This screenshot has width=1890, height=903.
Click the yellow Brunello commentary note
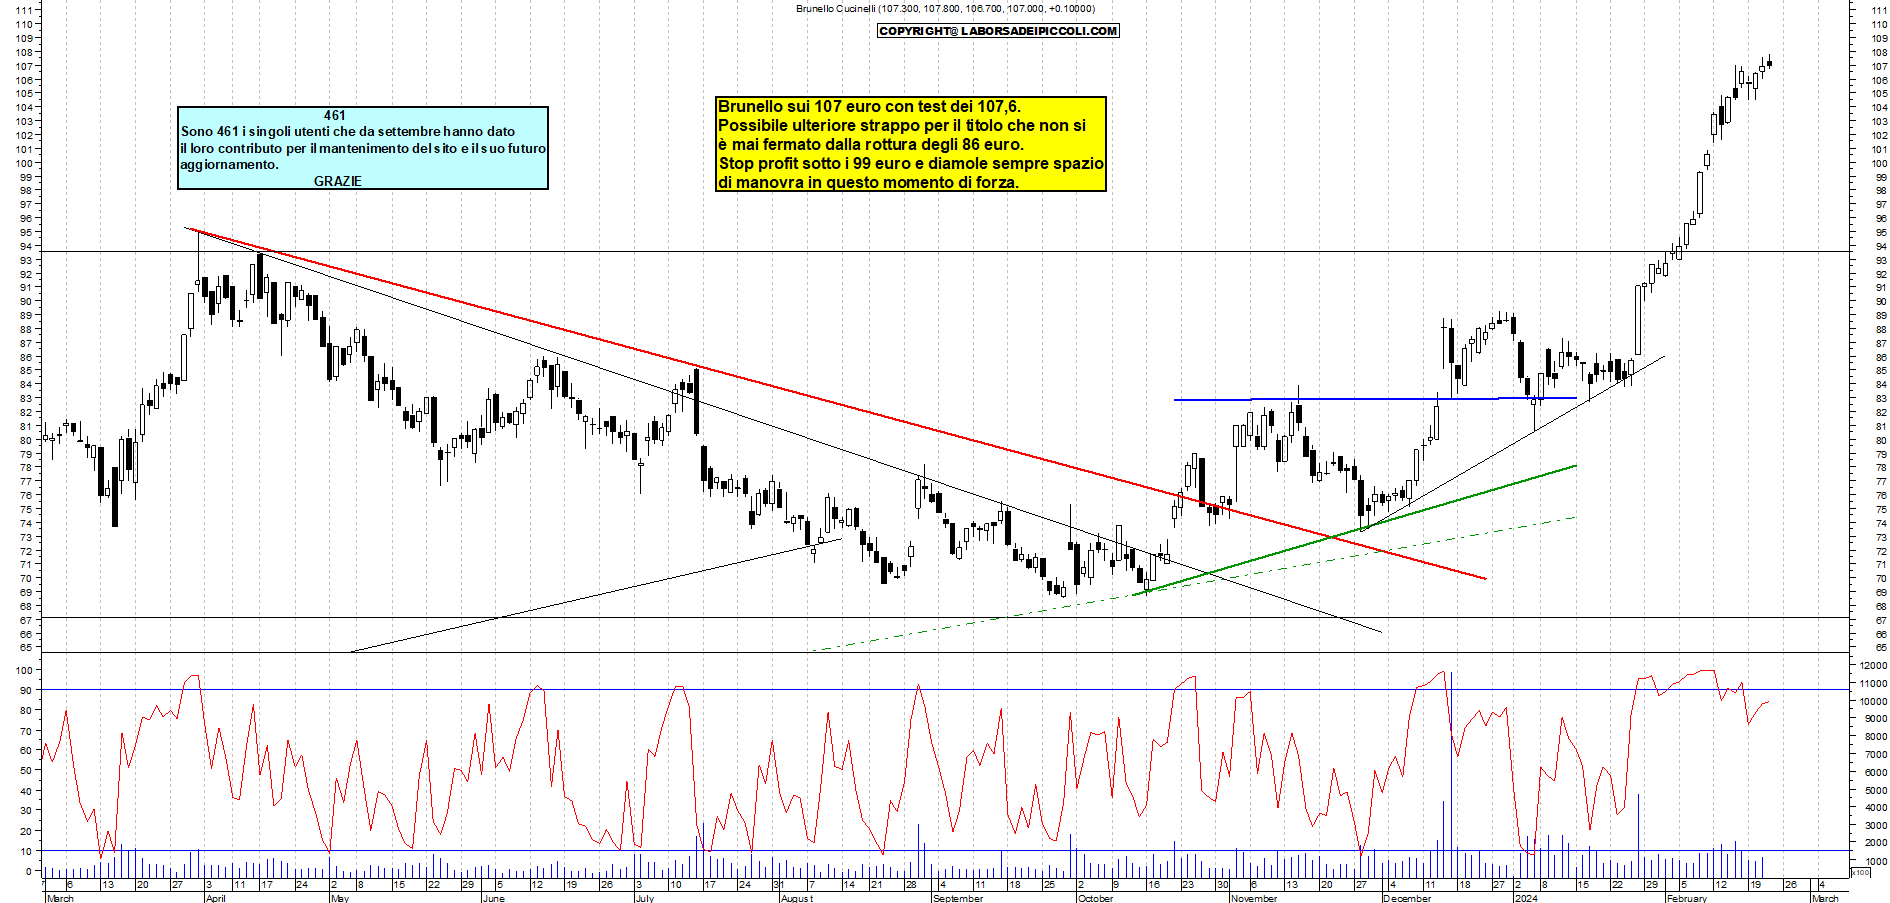tap(911, 144)
